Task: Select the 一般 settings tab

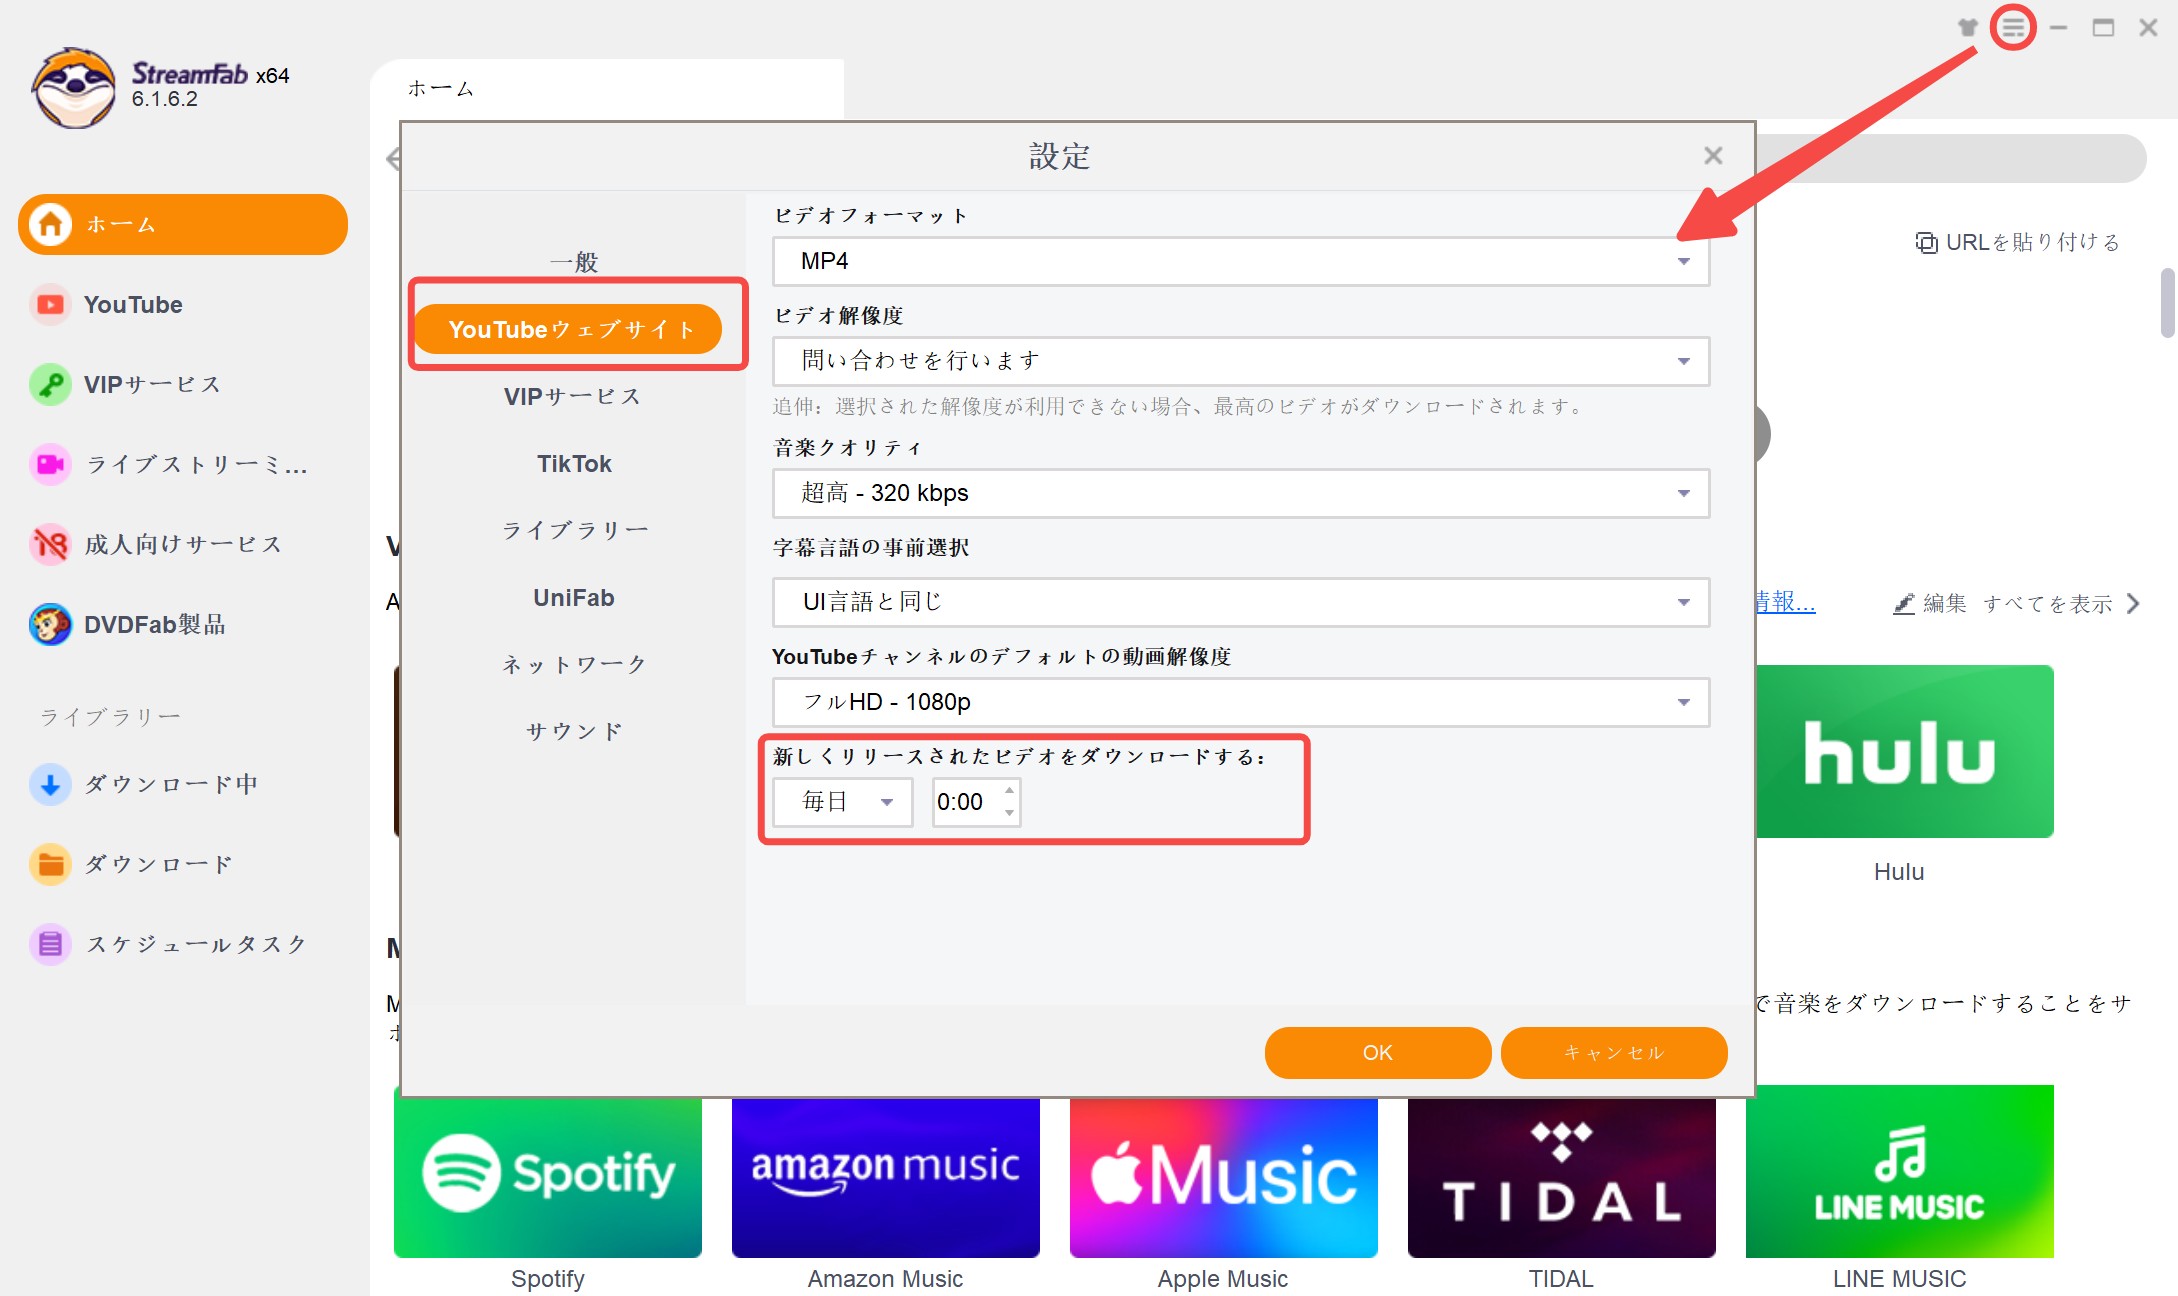Action: click(574, 262)
